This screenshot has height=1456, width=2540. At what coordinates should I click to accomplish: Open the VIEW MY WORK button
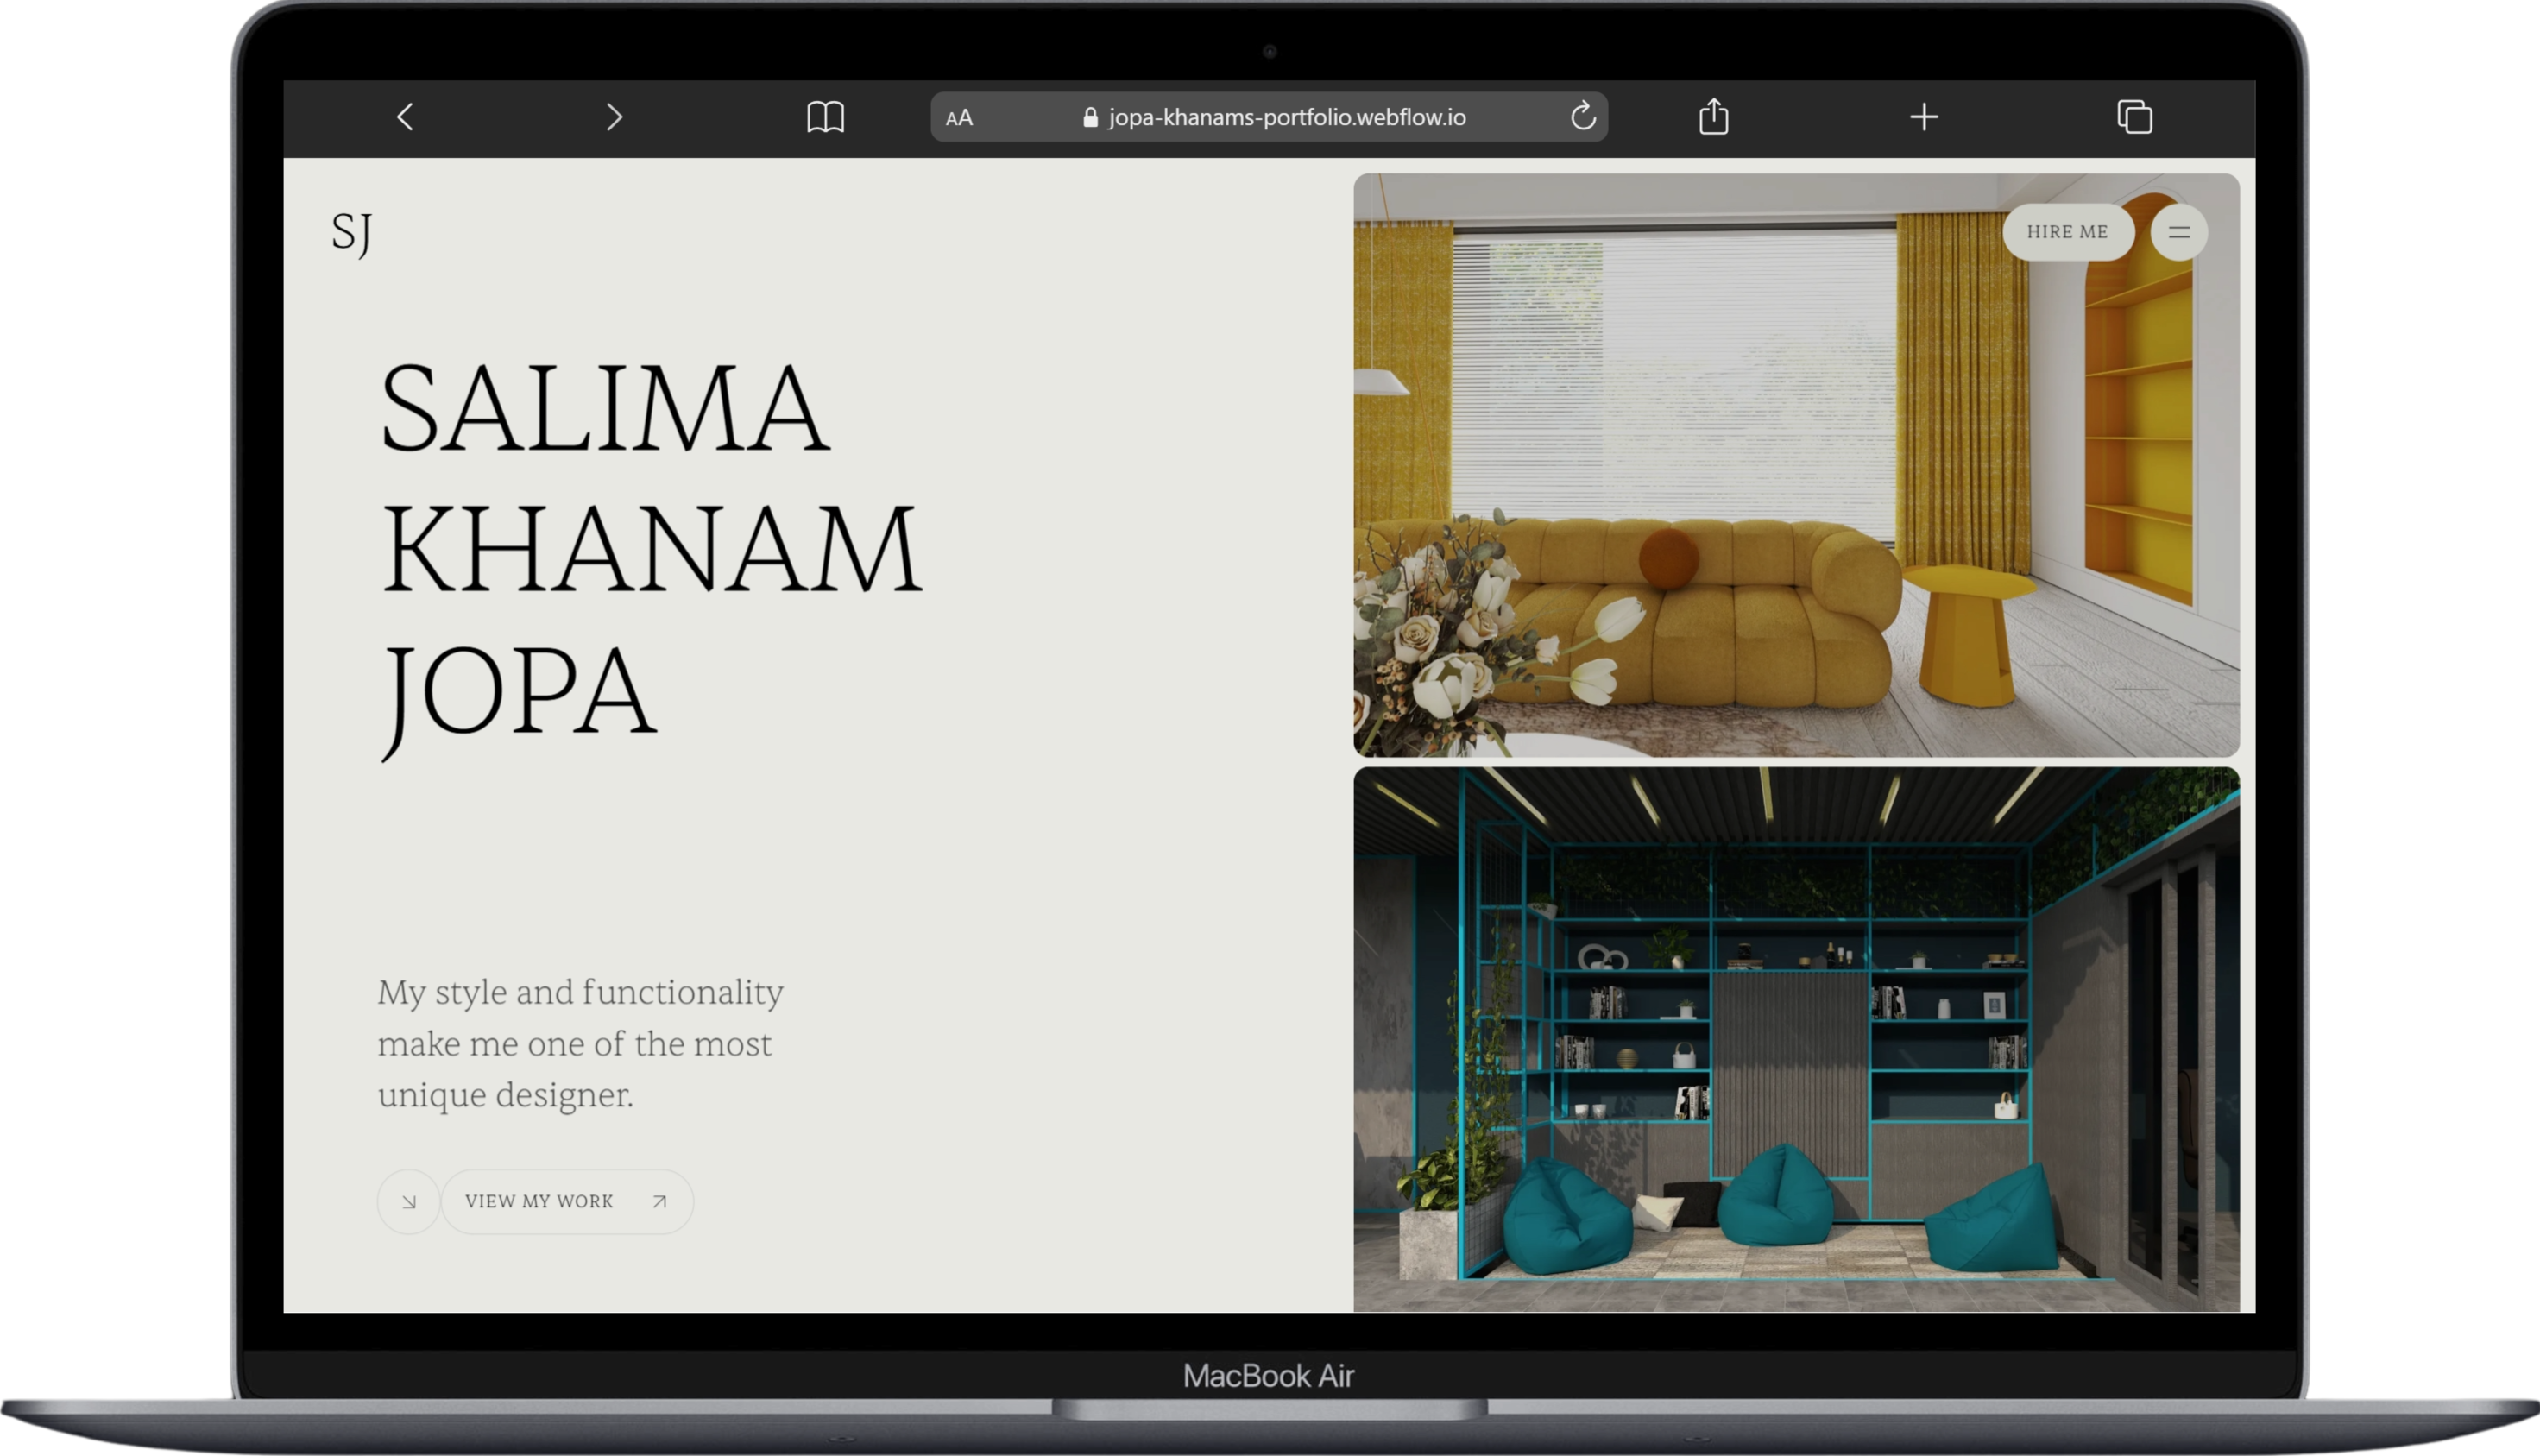[x=567, y=1201]
